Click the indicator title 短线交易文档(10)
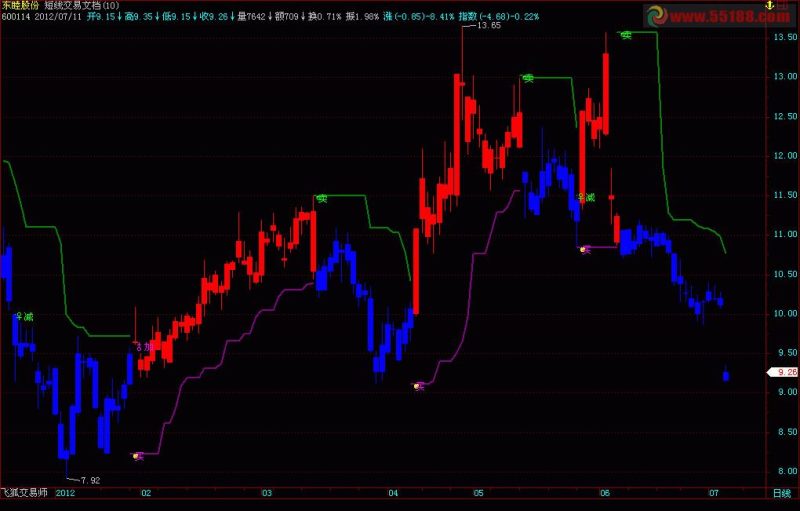 pos(82,6)
